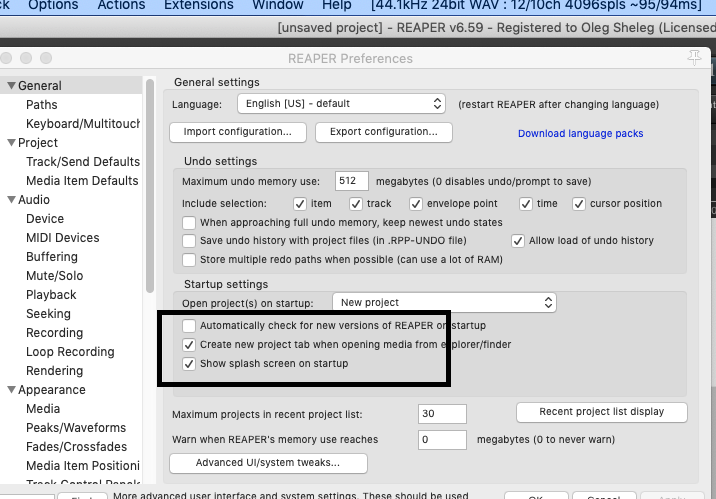
Task: Toggle cursor position in undo selection
Action: coord(579,204)
